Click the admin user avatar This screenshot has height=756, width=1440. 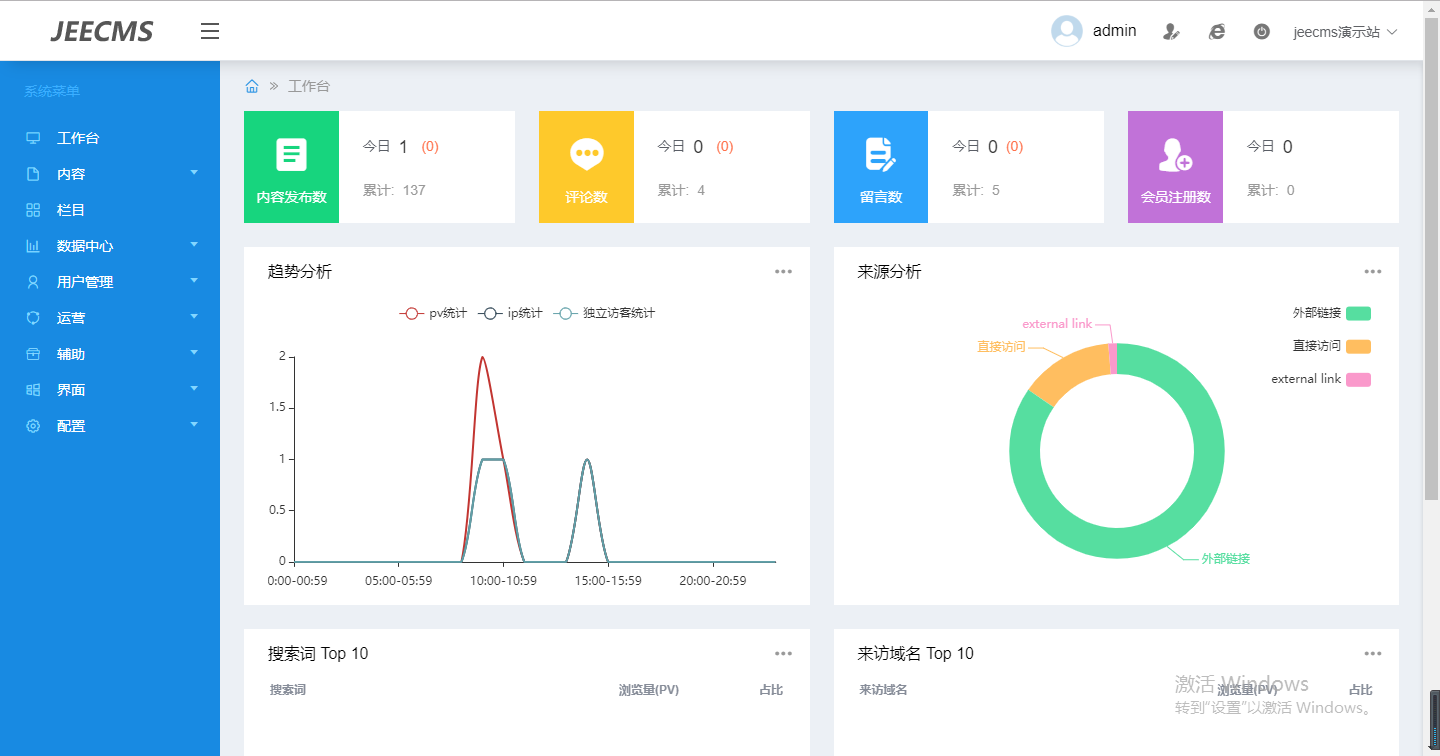[x=1066, y=31]
